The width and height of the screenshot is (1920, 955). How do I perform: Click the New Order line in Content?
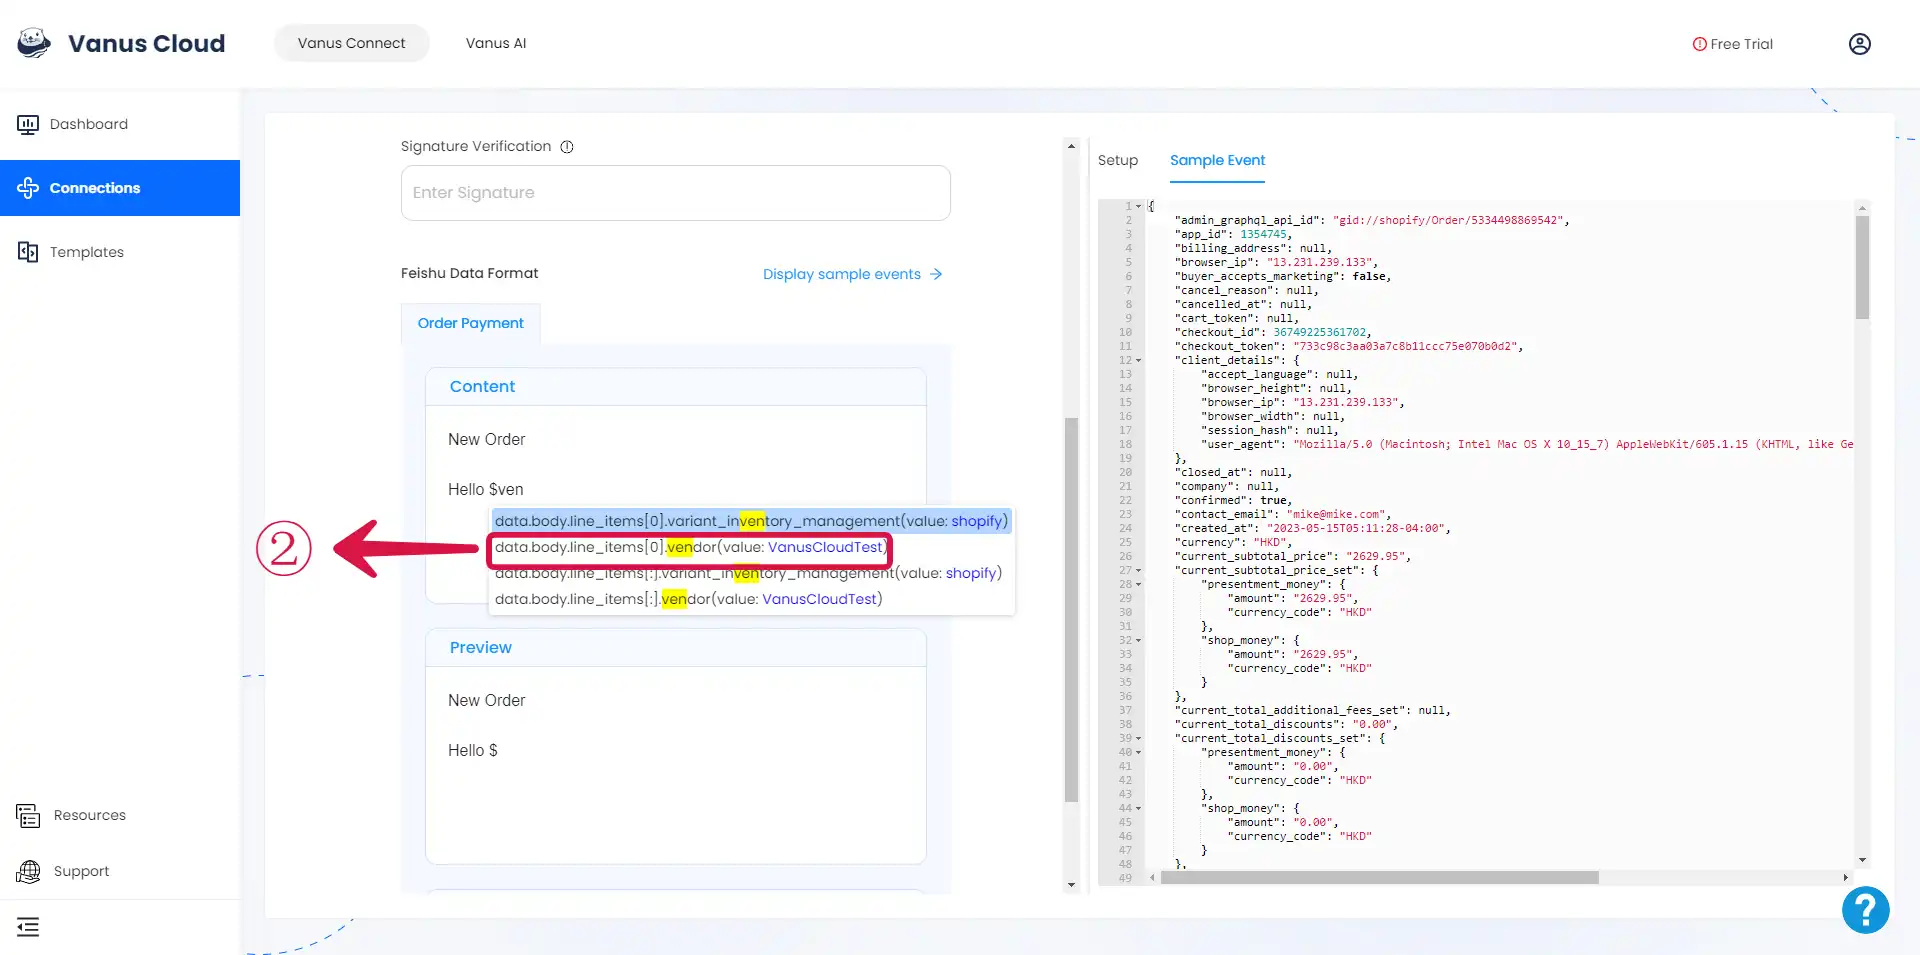(487, 439)
